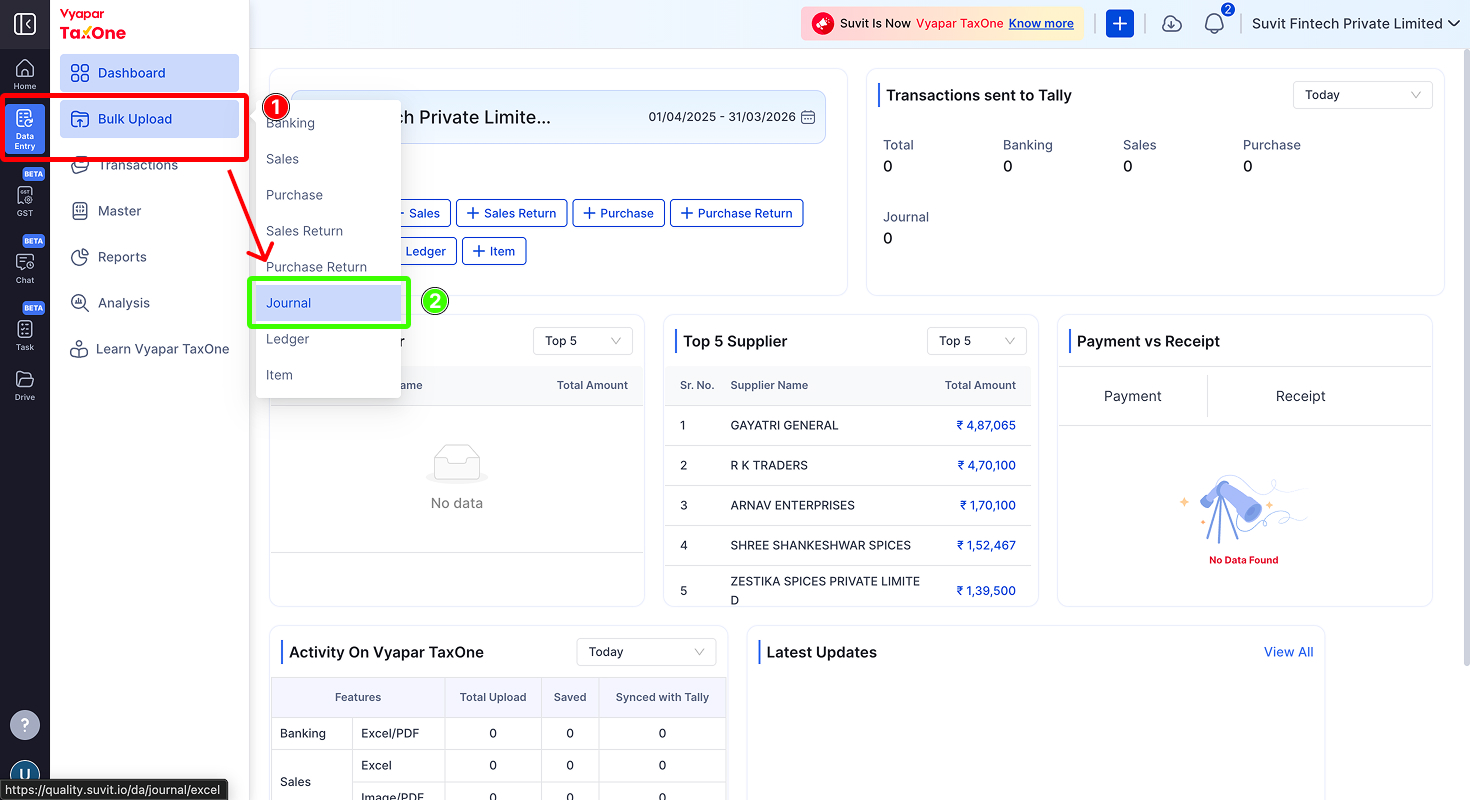Select Bulk Upload in the side menu
This screenshot has height=800, width=1470.
tap(149, 119)
